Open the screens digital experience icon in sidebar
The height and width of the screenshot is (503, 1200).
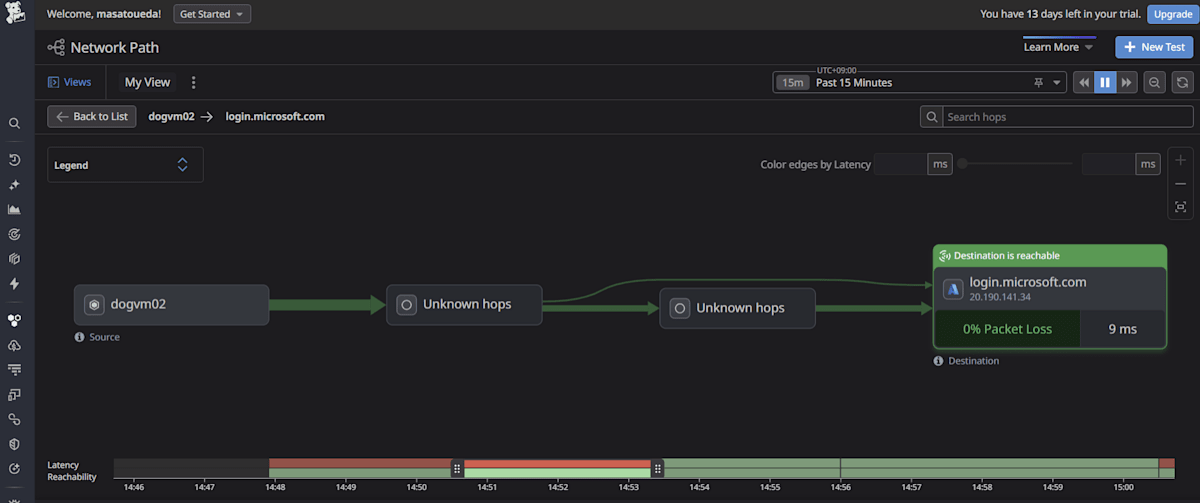(15, 395)
